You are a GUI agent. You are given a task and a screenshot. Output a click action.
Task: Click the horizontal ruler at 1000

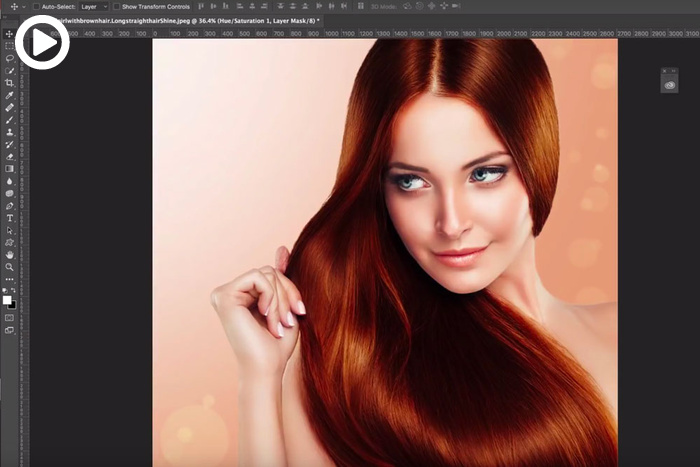332,34
